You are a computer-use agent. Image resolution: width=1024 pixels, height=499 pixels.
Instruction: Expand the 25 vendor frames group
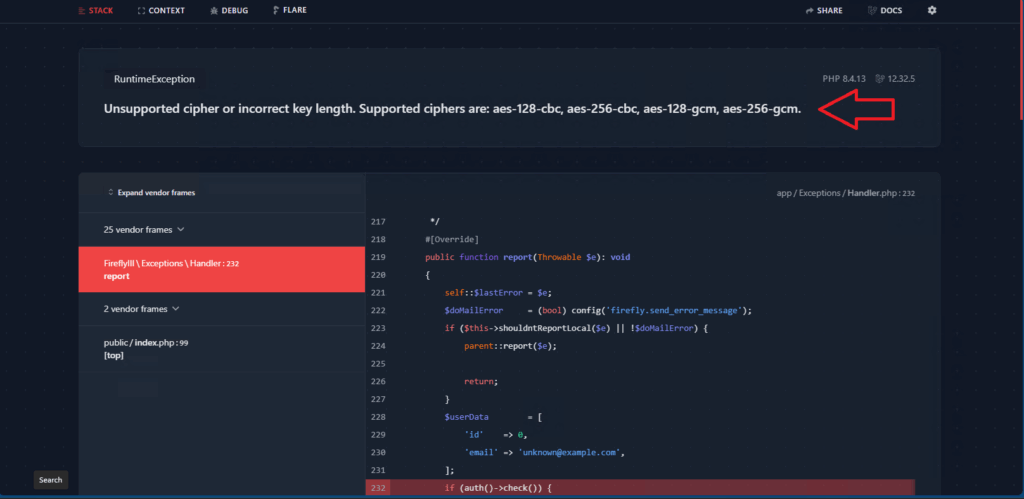click(x=144, y=229)
